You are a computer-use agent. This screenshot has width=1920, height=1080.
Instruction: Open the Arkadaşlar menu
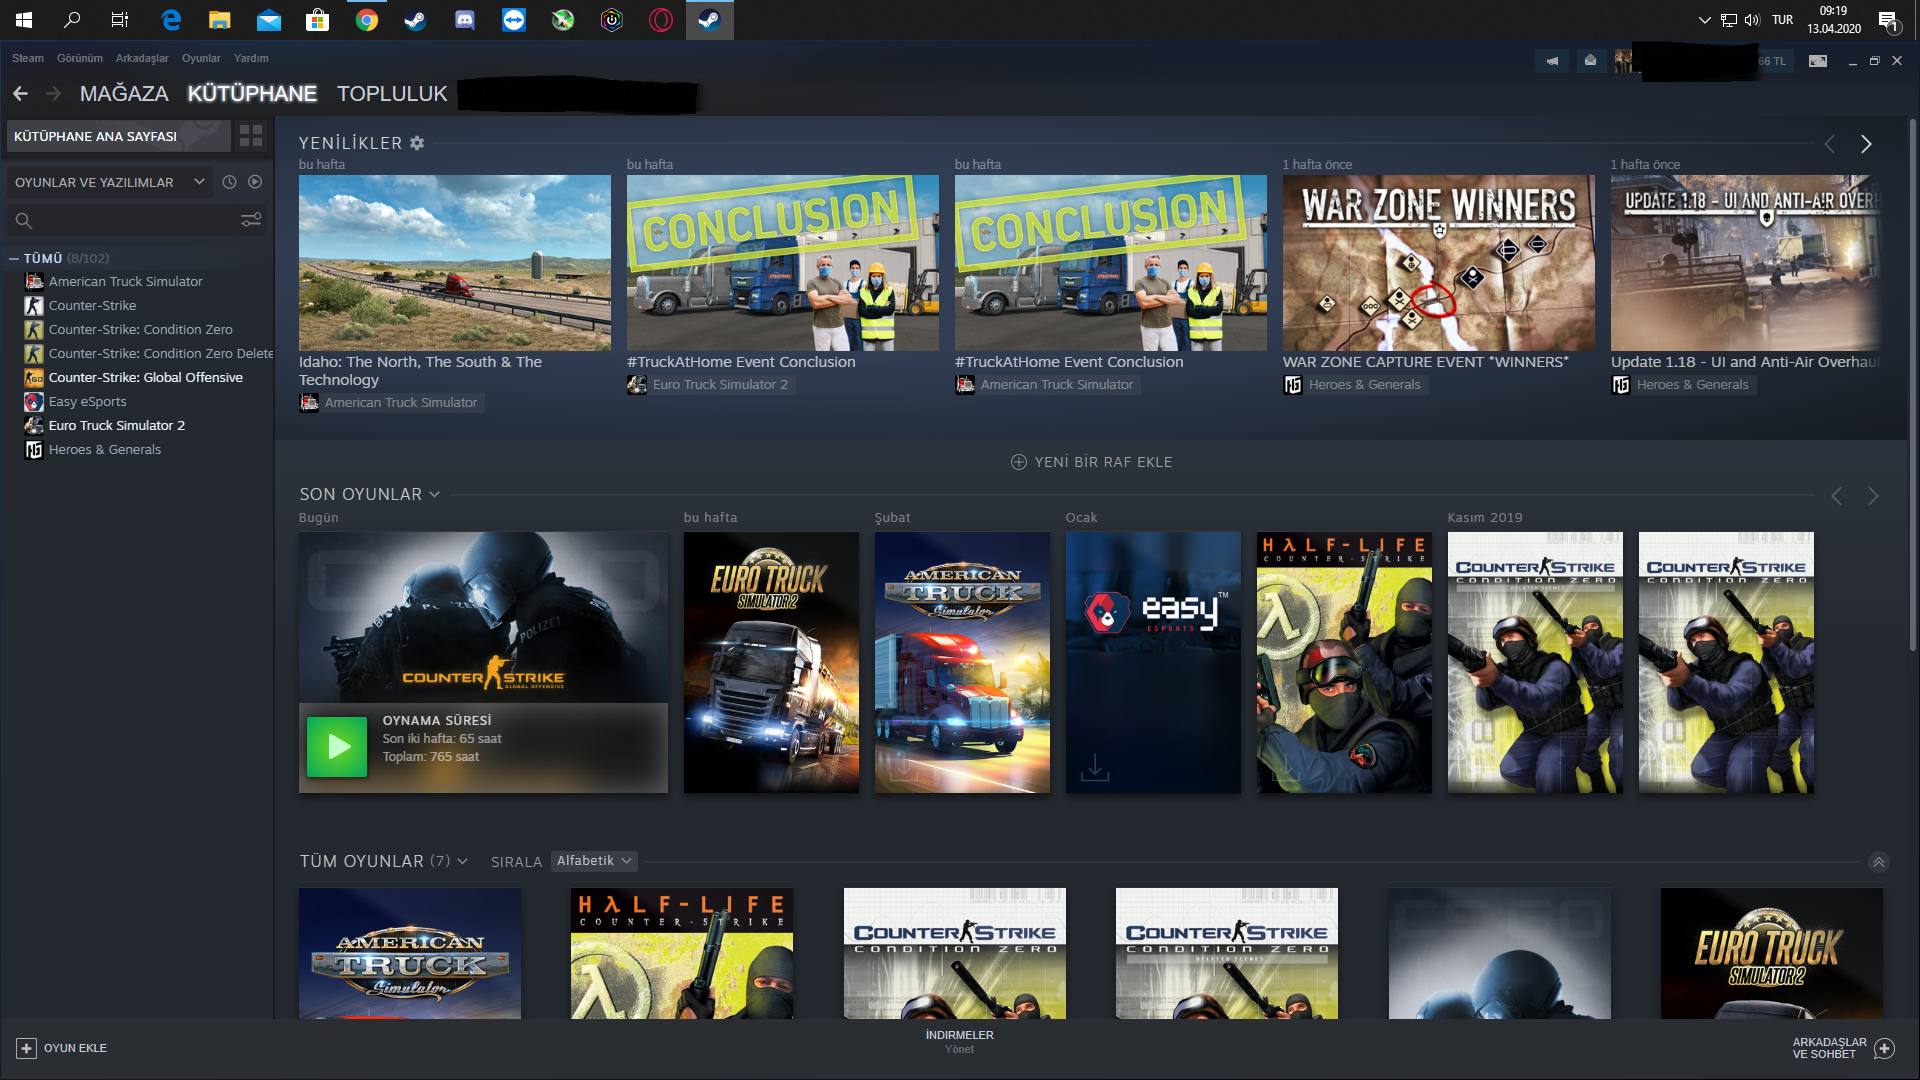tap(142, 58)
